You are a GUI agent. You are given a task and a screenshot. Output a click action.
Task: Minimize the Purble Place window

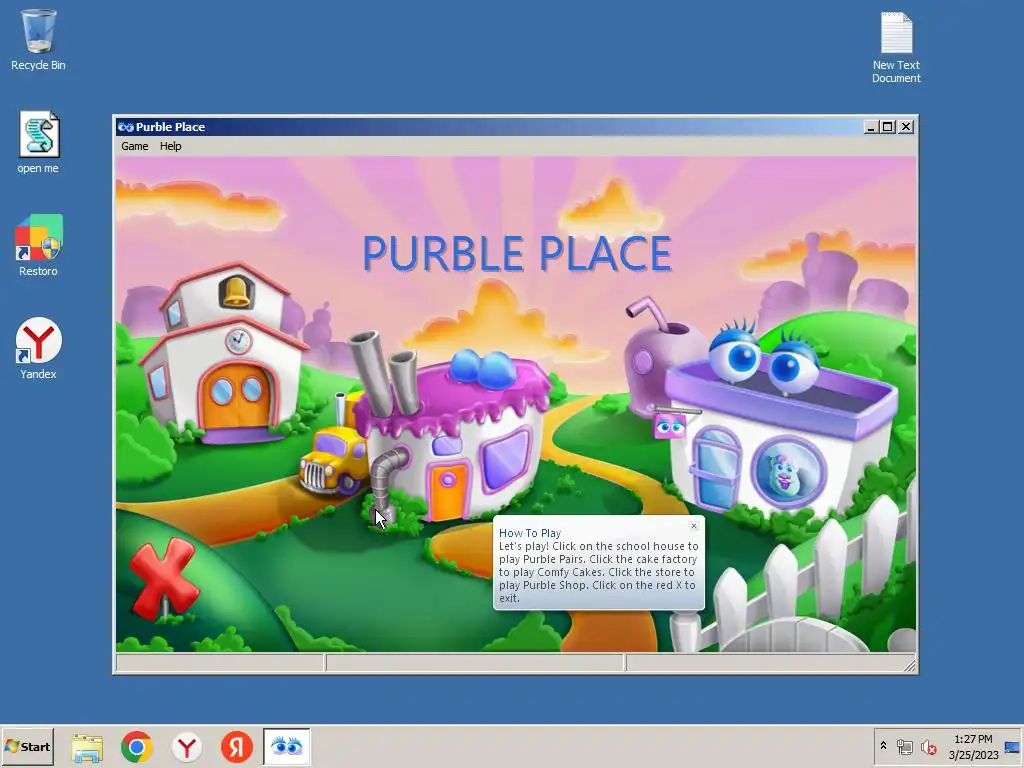point(870,127)
